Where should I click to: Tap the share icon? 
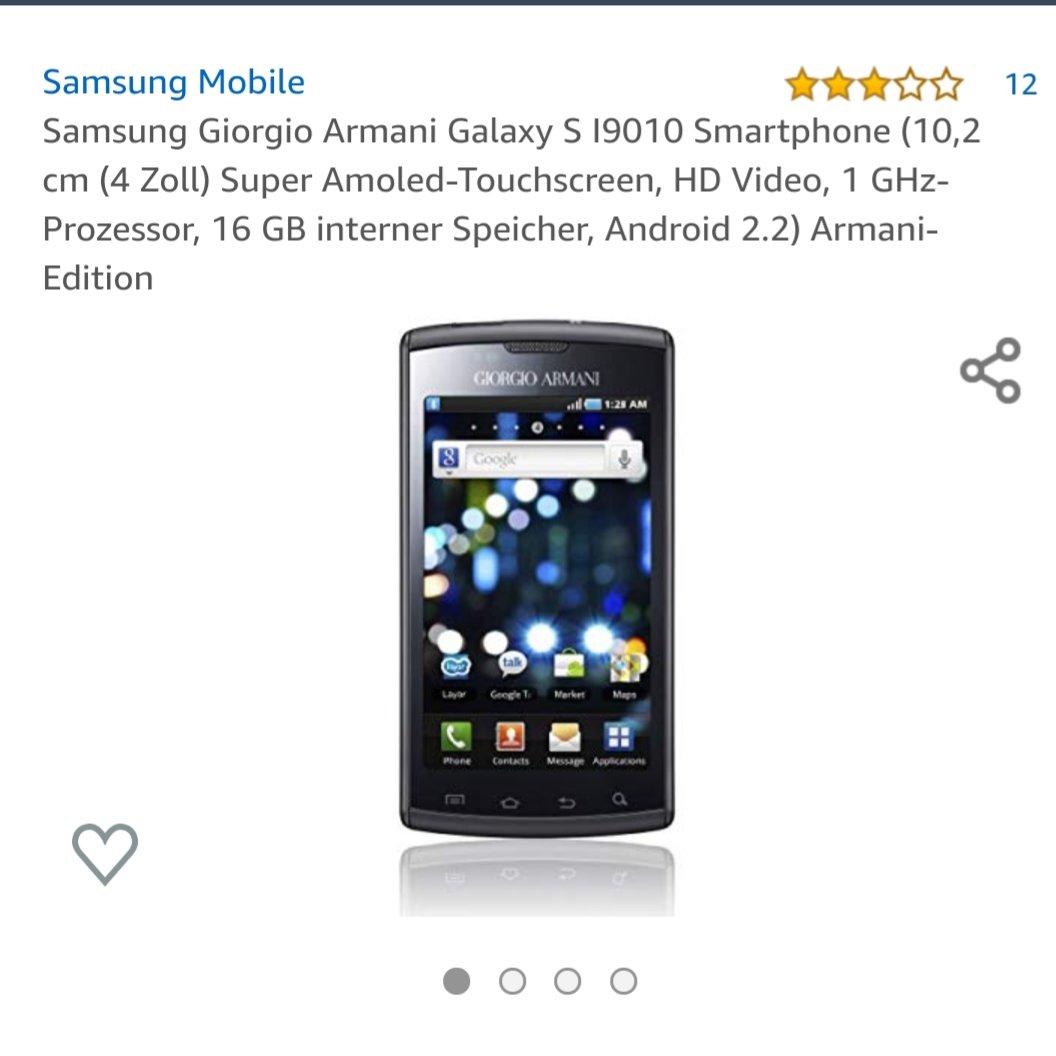(x=991, y=370)
